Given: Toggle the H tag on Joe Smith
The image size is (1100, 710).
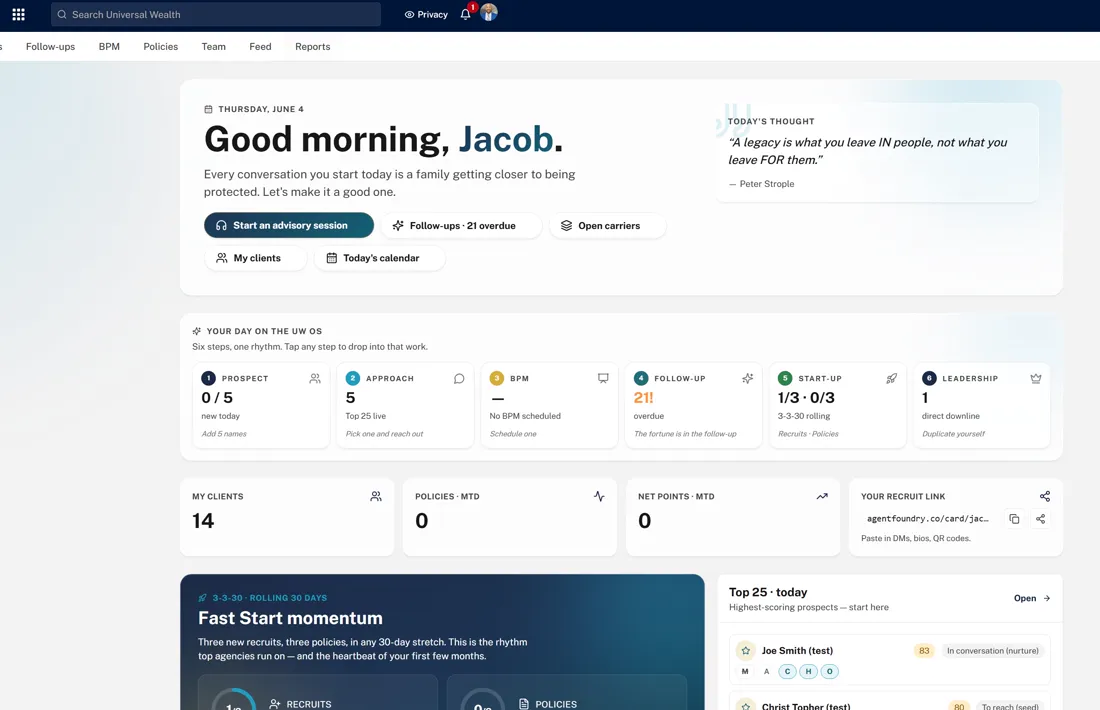Looking at the screenshot, I should 808,671.
